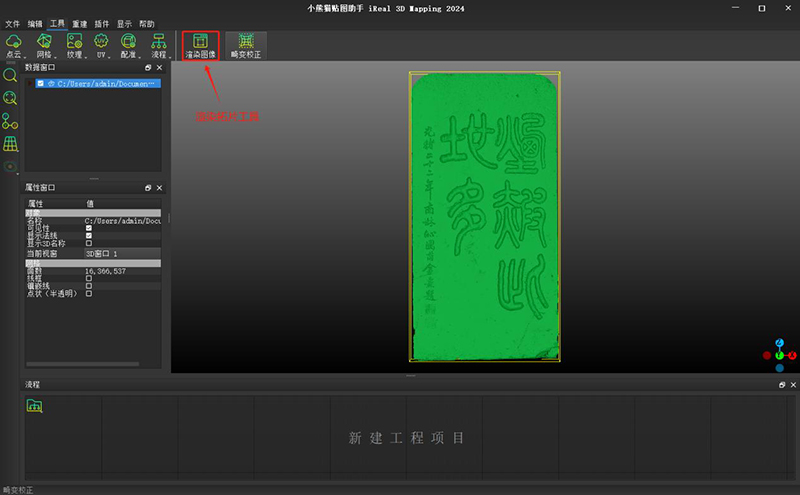
Task: Select the magnifier zoom tool in left sidebar
Action: (10, 76)
